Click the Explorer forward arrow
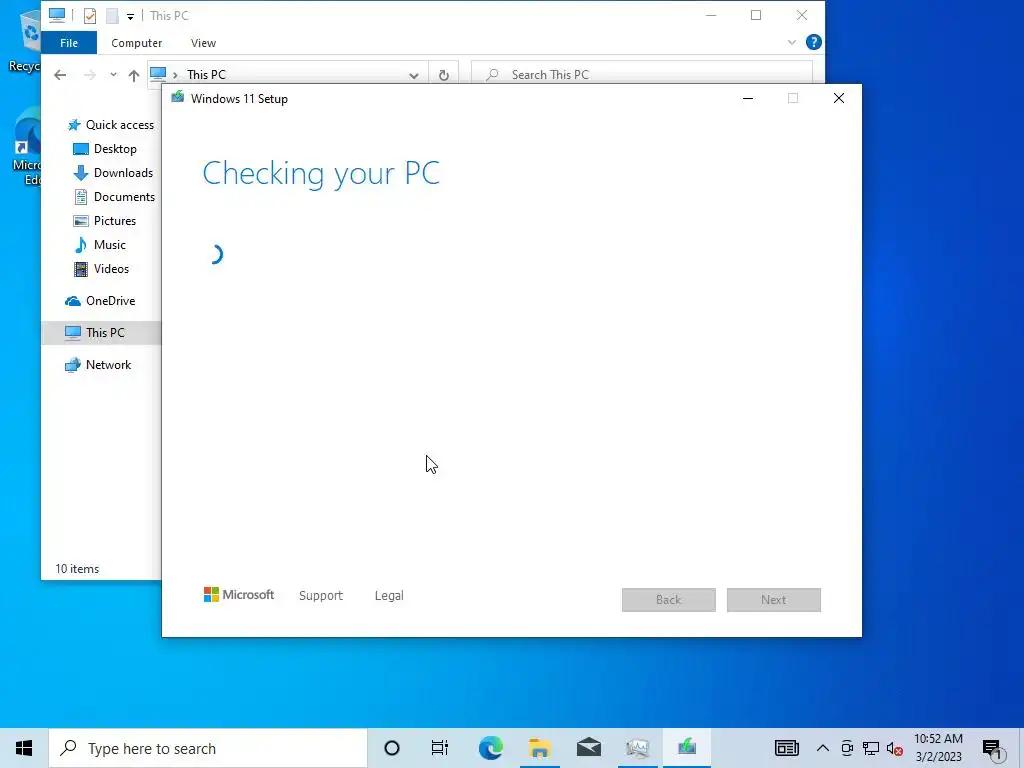Image resolution: width=1024 pixels, height=768 pixels. coord(89,75)
